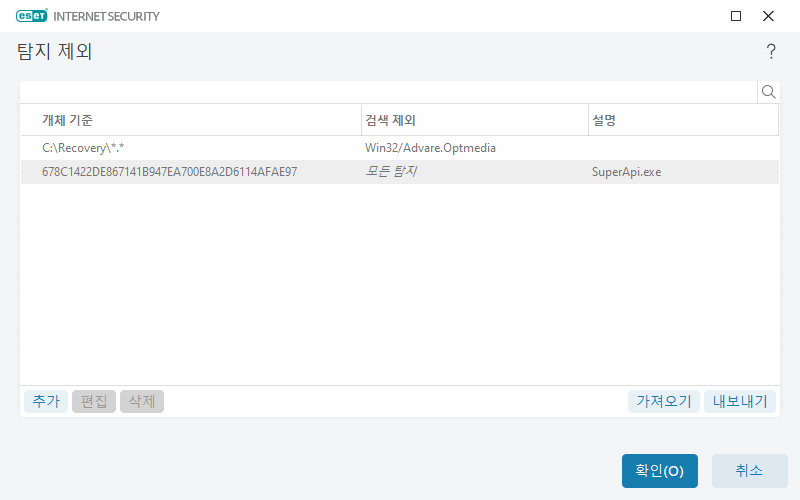Image resolution: width=800 pixels, height=500 pixels.
Task: Click the ESET logo in title bar
Action: pos(32,16)
